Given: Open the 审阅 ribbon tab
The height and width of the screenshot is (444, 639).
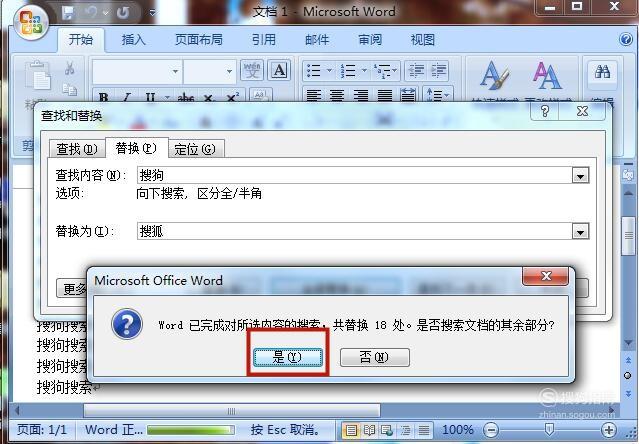Looking at the screenshot, I should click(370, 40).
